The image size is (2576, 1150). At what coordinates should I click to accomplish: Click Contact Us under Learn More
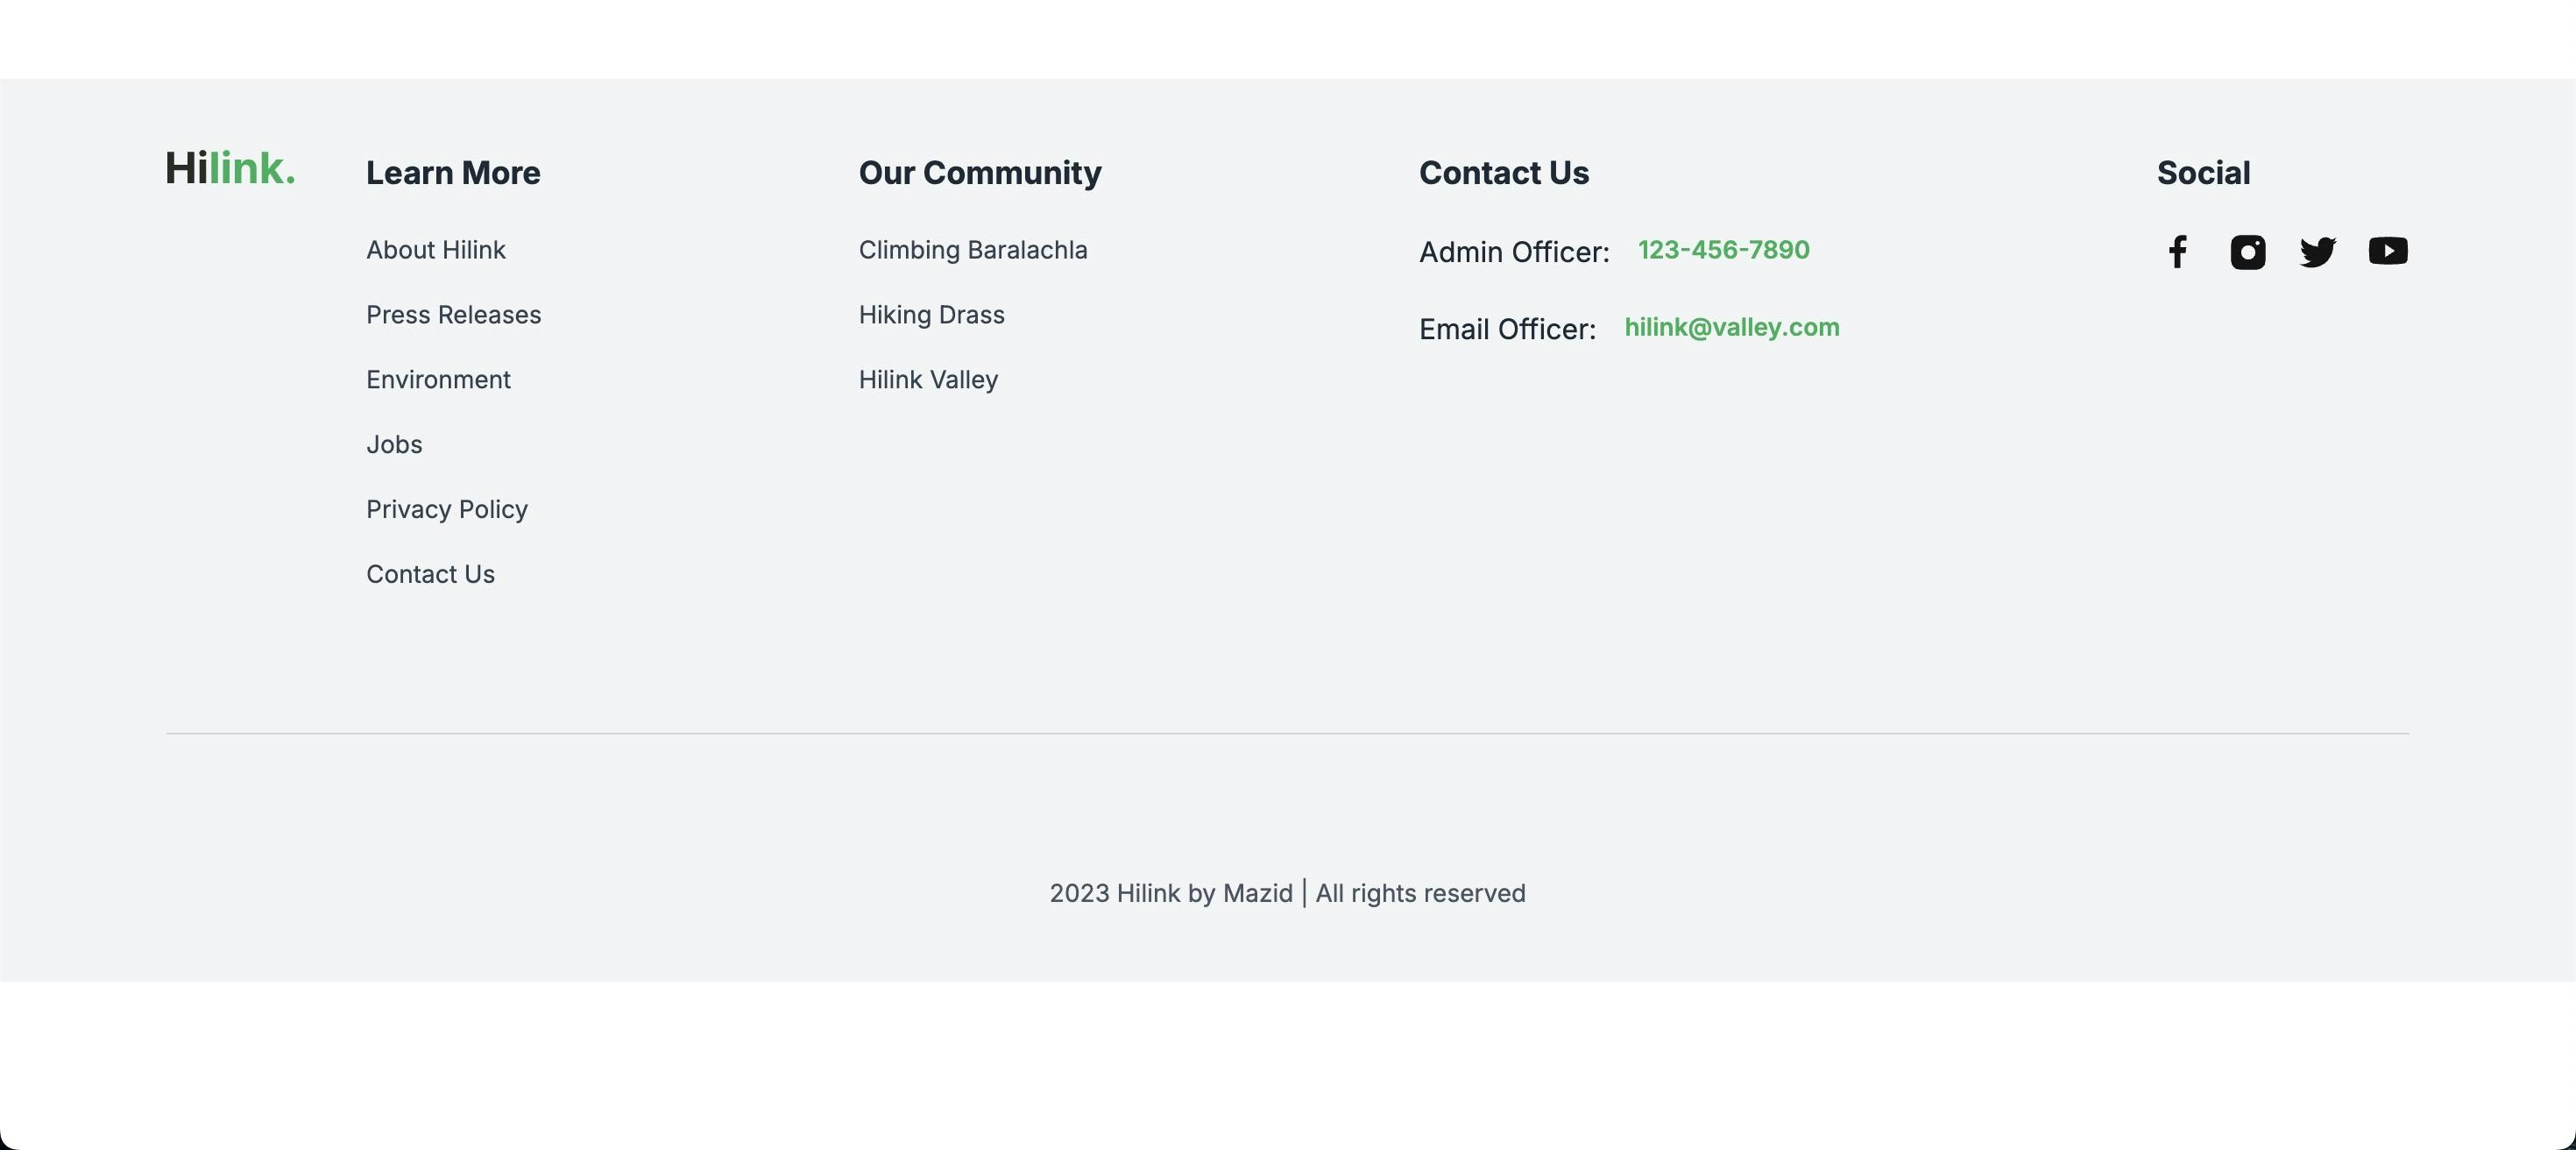coord(430,575)
